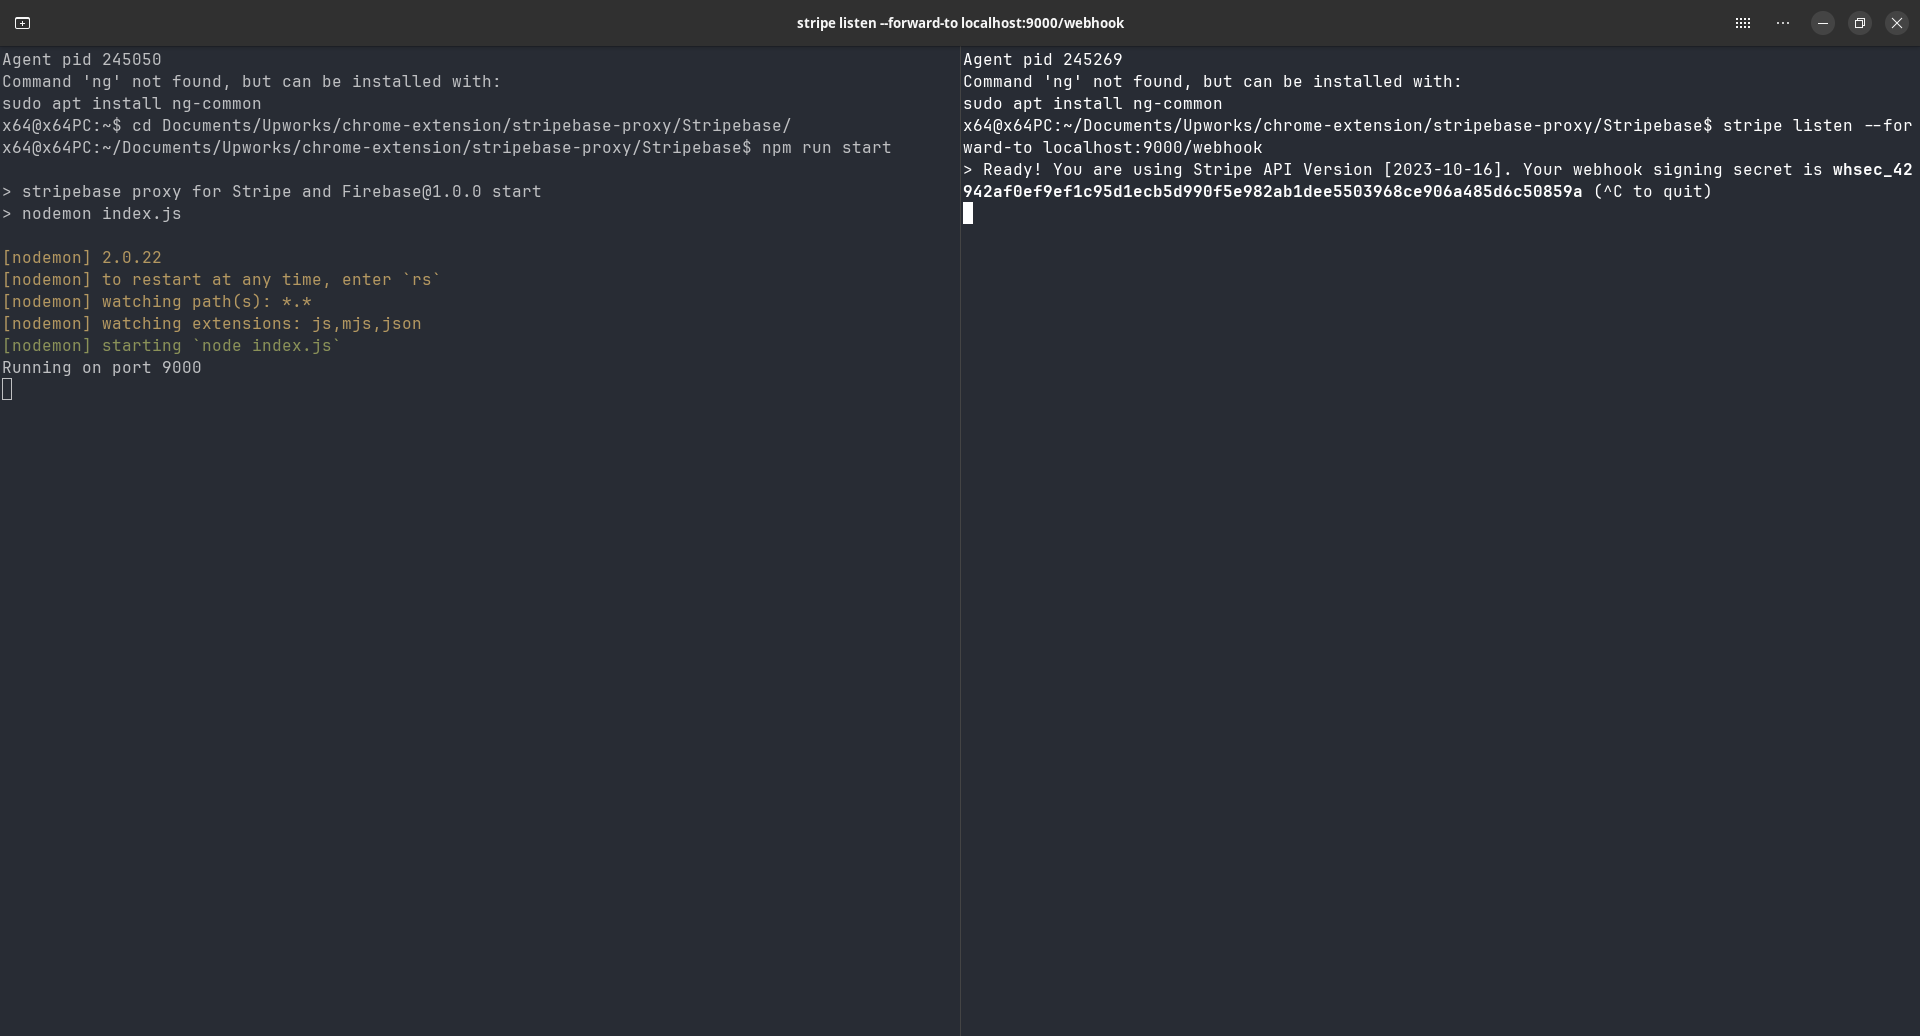Viewport: 1920px width, 1036px height.
Task: Click the 'Ready! You are using Stripe API Version' line
Action: tap(1438, 170)
